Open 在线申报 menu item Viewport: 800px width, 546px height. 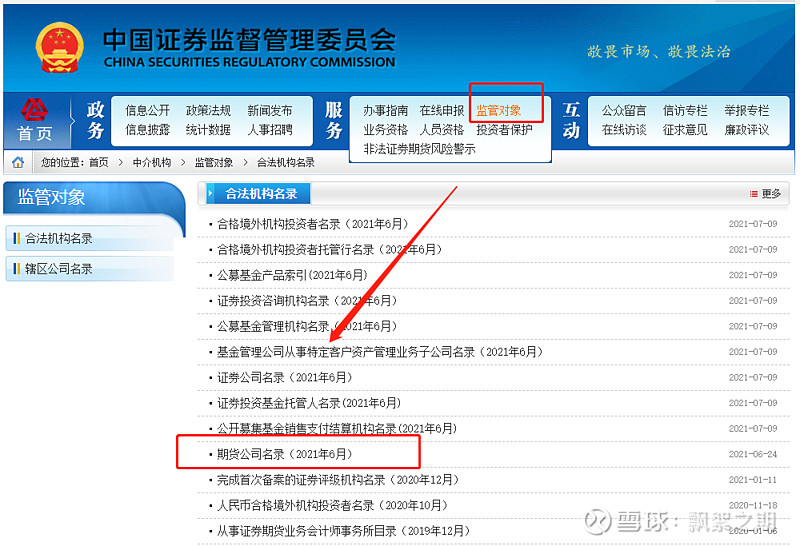click(x=442, y=110)
